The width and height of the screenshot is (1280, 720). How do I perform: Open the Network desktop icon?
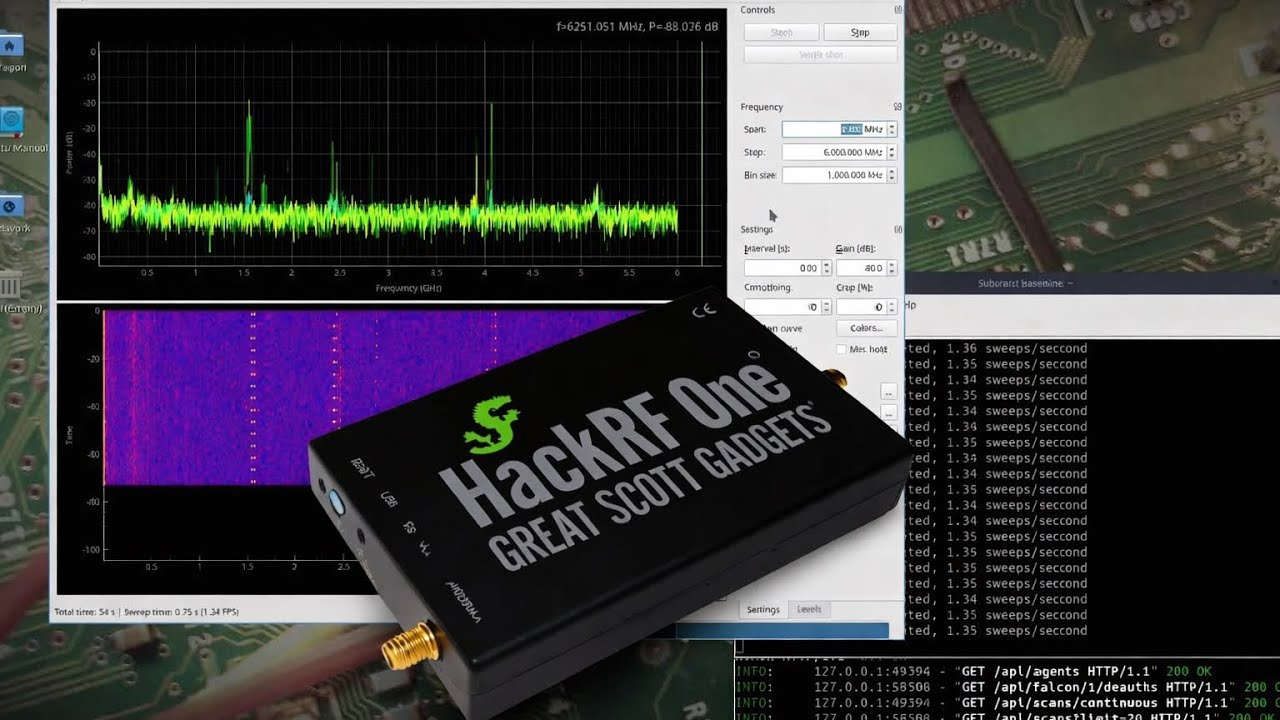(x=10, y=207)
